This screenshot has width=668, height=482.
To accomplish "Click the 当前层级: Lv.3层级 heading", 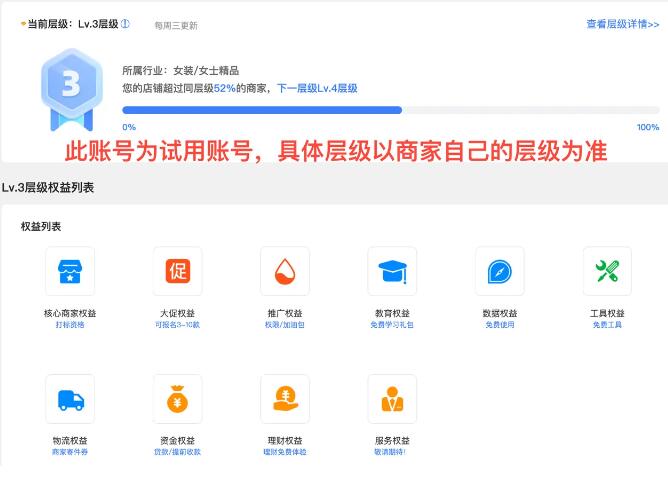I will click(72, 24).
